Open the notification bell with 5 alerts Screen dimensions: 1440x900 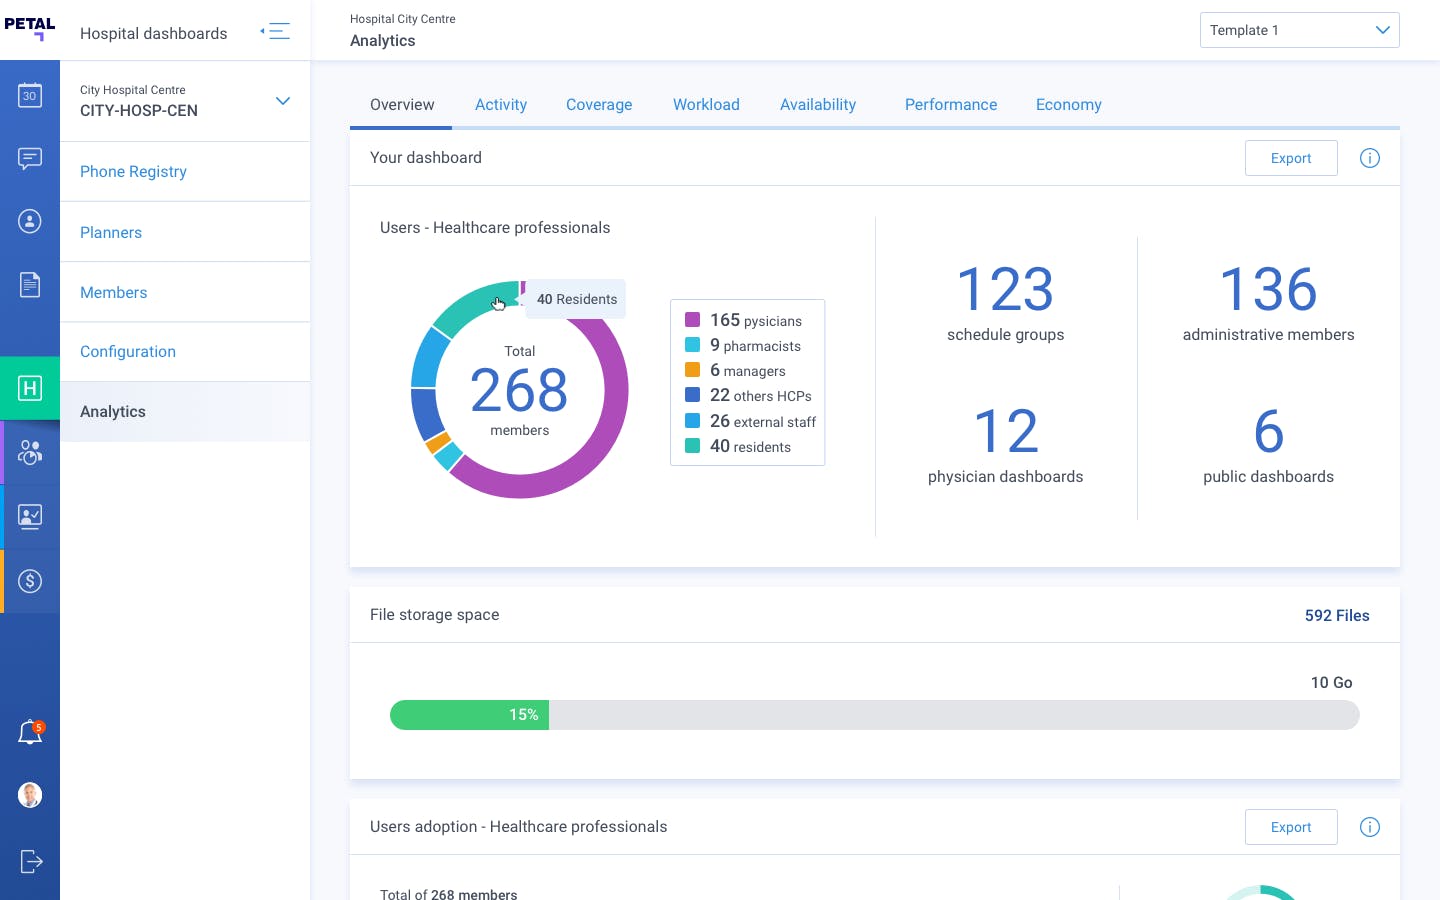pos(30,732)
